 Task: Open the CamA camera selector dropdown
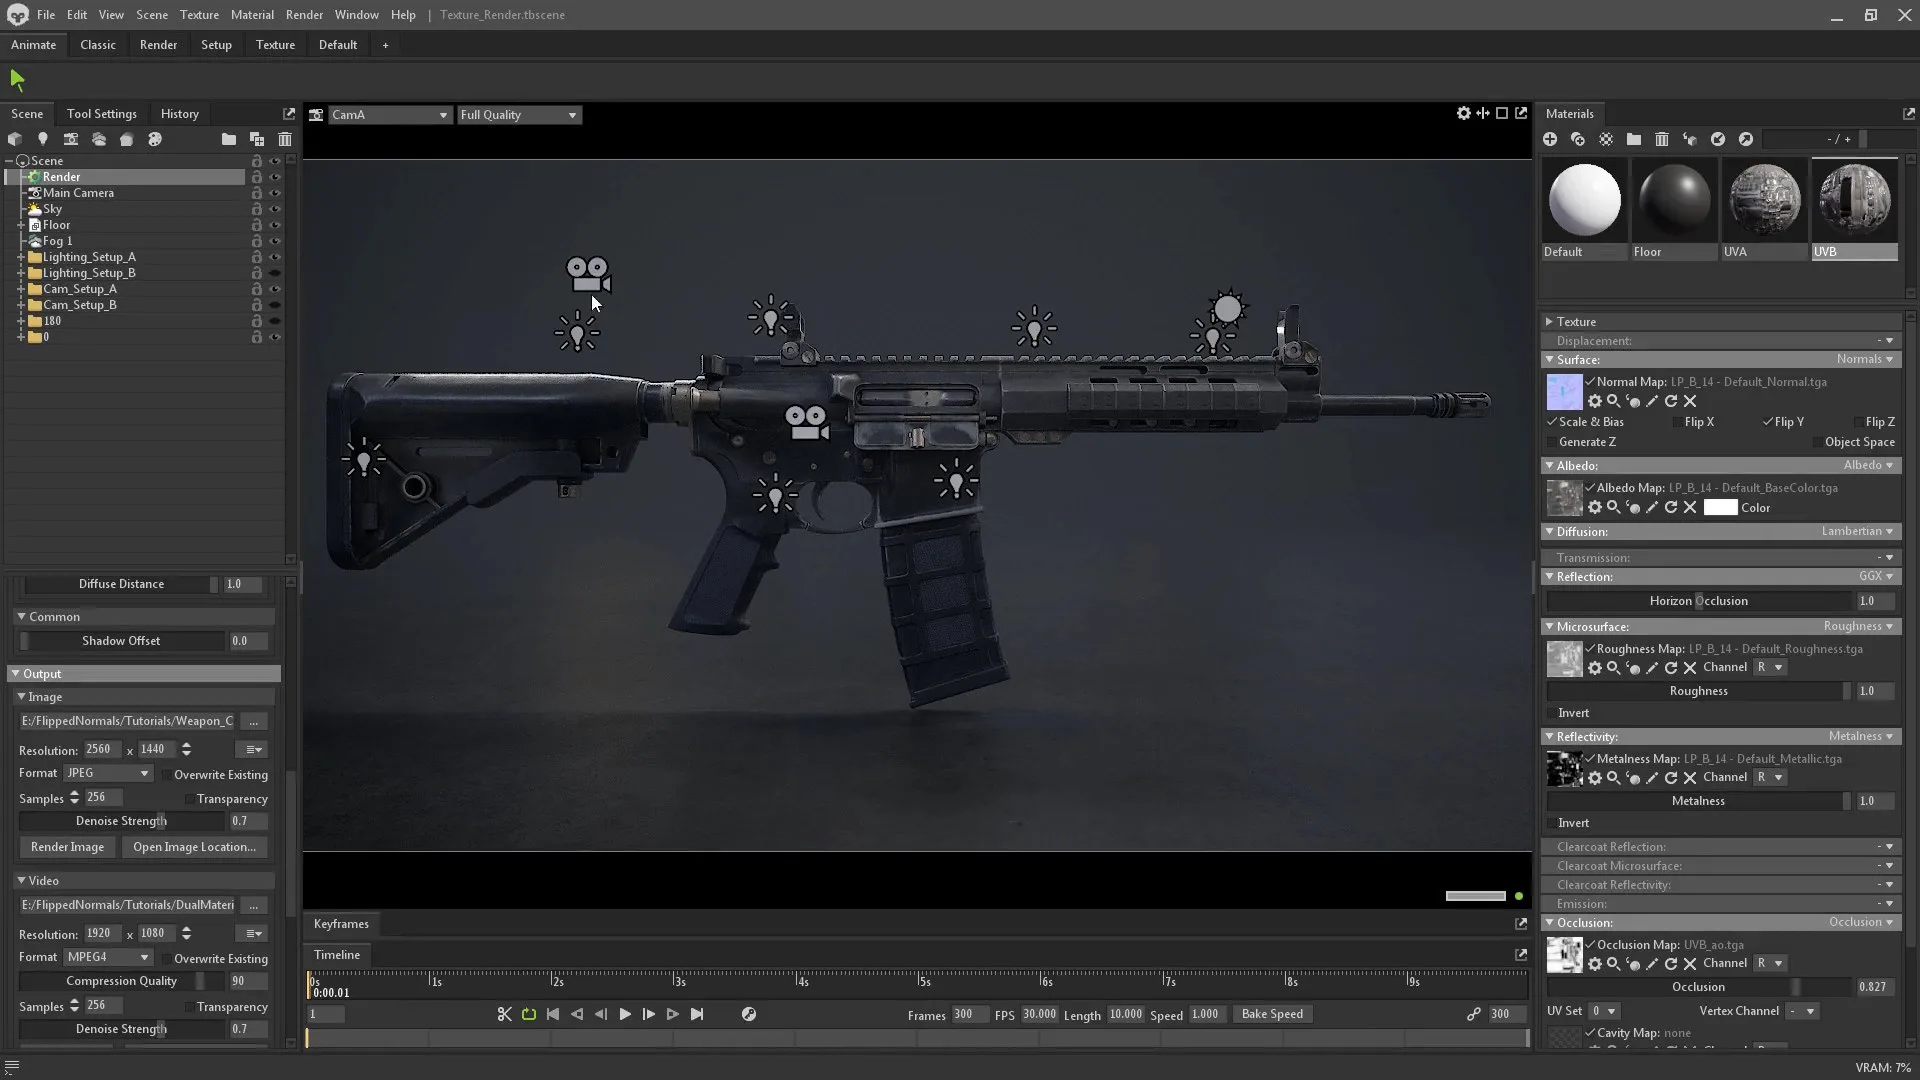pos(388,115)
